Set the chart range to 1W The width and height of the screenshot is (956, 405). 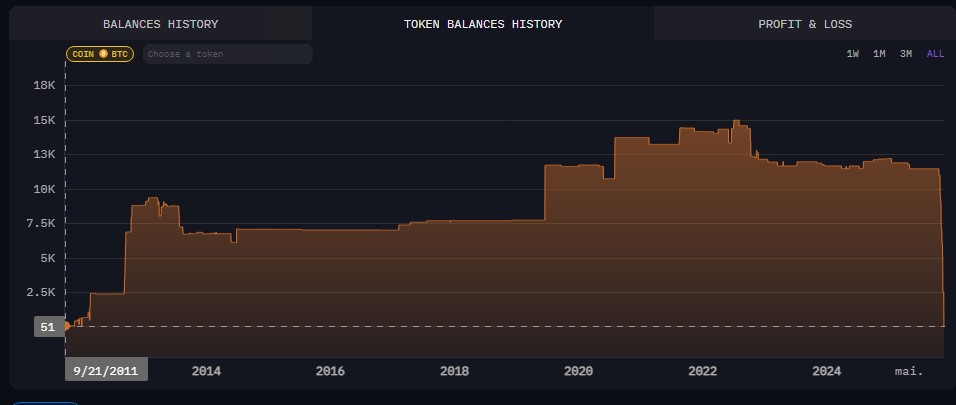(853, 54)
